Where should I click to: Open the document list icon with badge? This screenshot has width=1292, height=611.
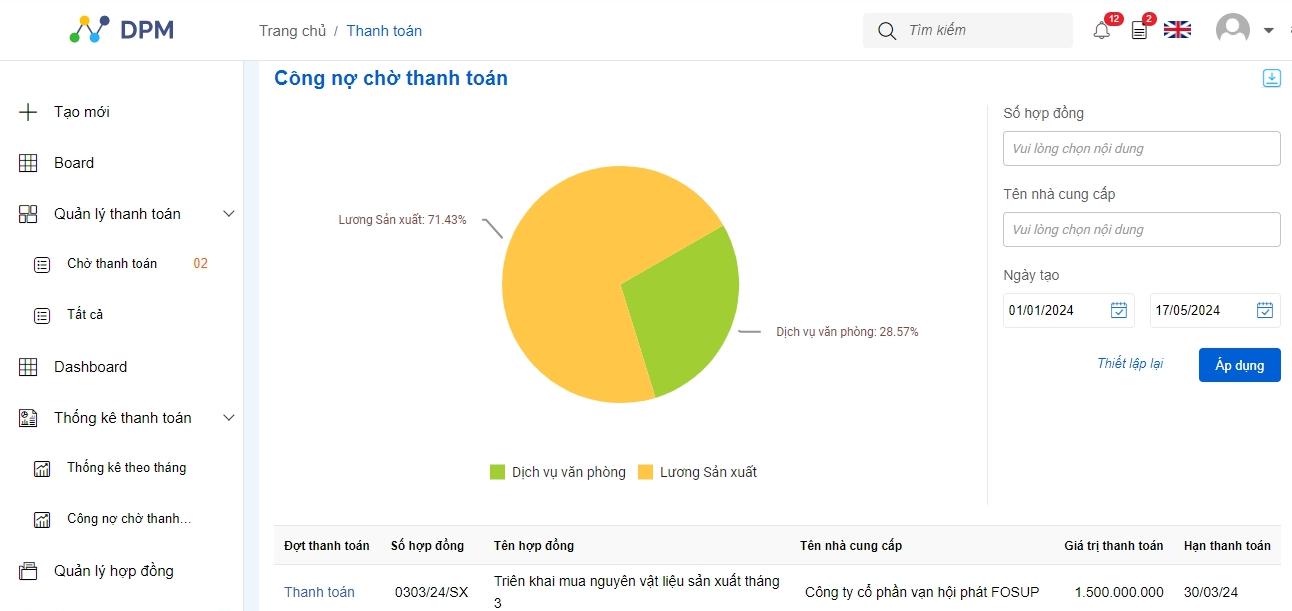click(x=1139, y=31)
